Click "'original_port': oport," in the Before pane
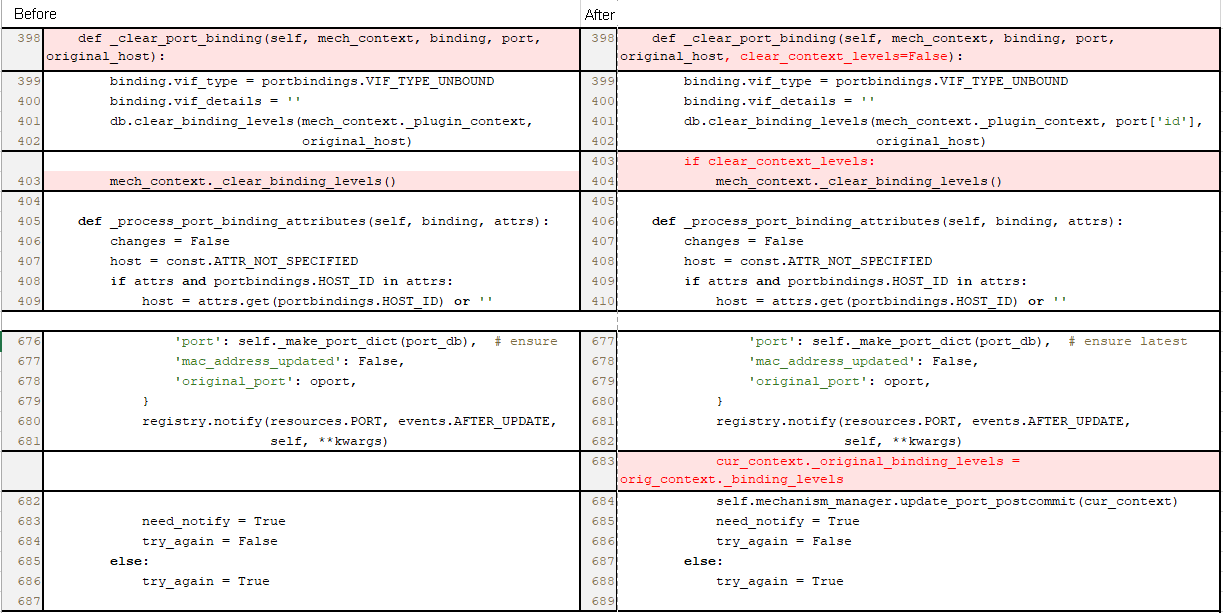The image size is (1223, 613). point(266,381)
